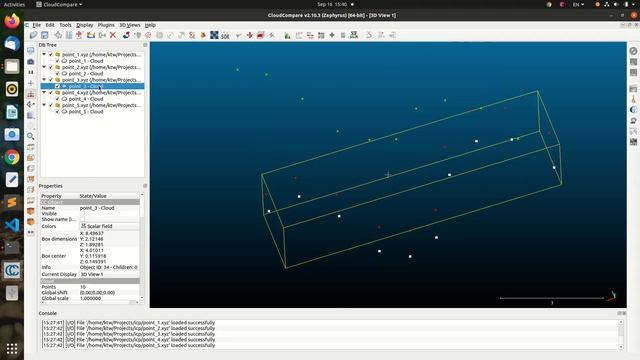Toggle the point_3 - Cloud checkbox
The height and width of the screenshot is (360, 640).
(57, 86)
